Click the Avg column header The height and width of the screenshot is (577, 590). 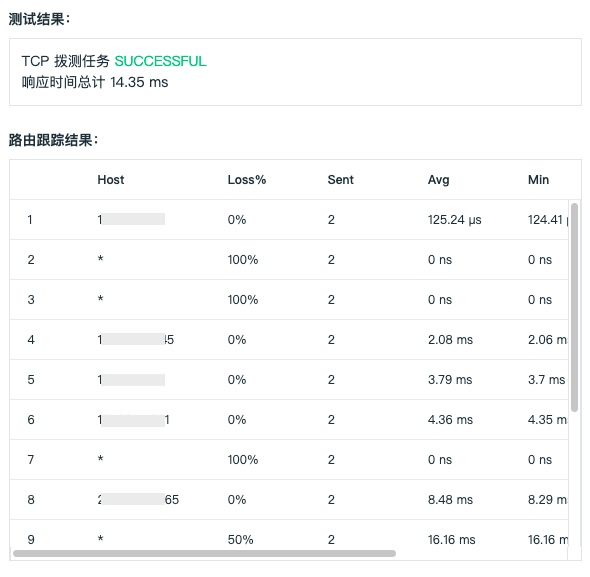click(x=438, y=180)
